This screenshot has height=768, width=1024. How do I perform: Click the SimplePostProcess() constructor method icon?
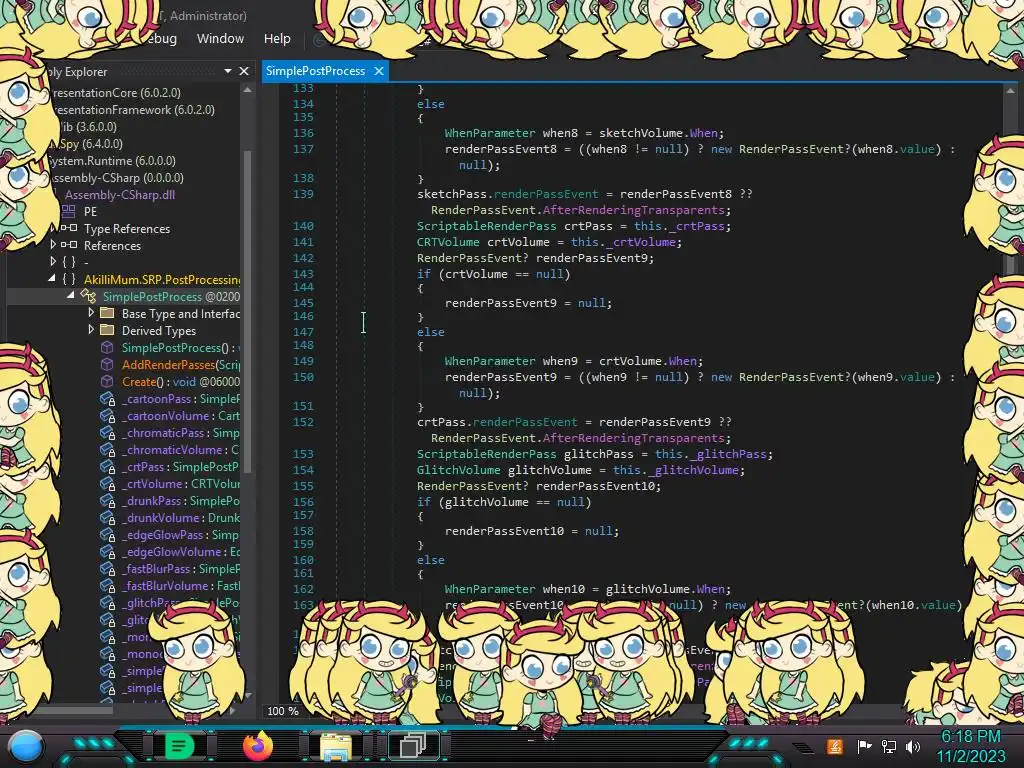(107, 347)
